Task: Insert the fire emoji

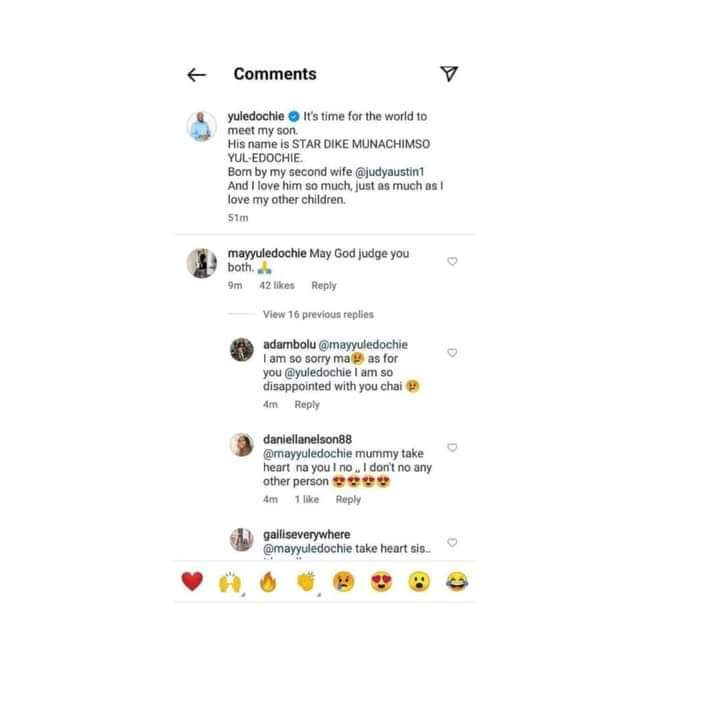Action: pyautogui.click(x=268, y=582)
